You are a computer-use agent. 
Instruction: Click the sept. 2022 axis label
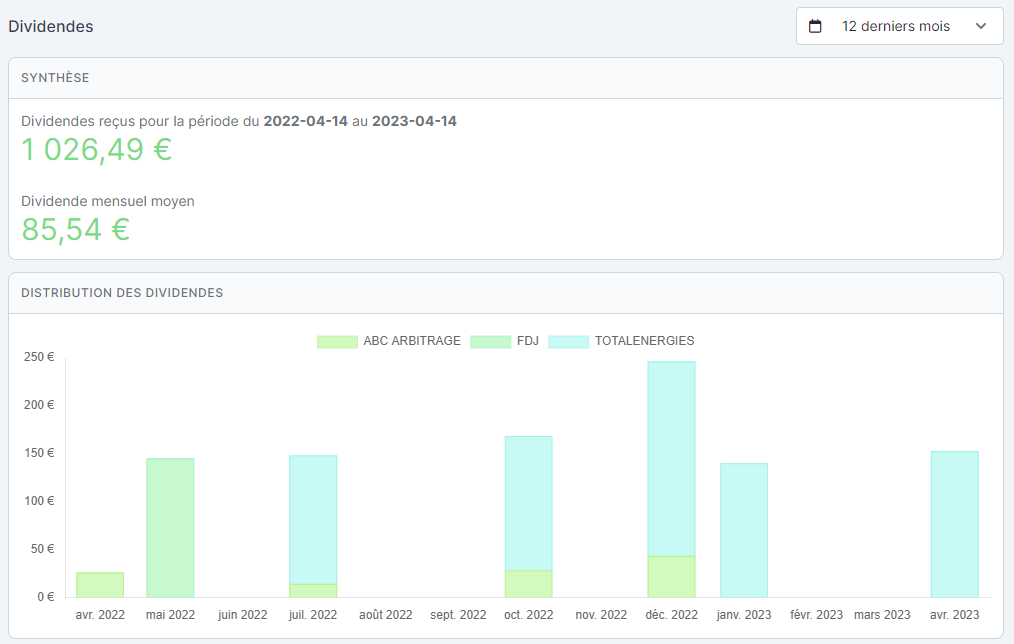point(458,615)
